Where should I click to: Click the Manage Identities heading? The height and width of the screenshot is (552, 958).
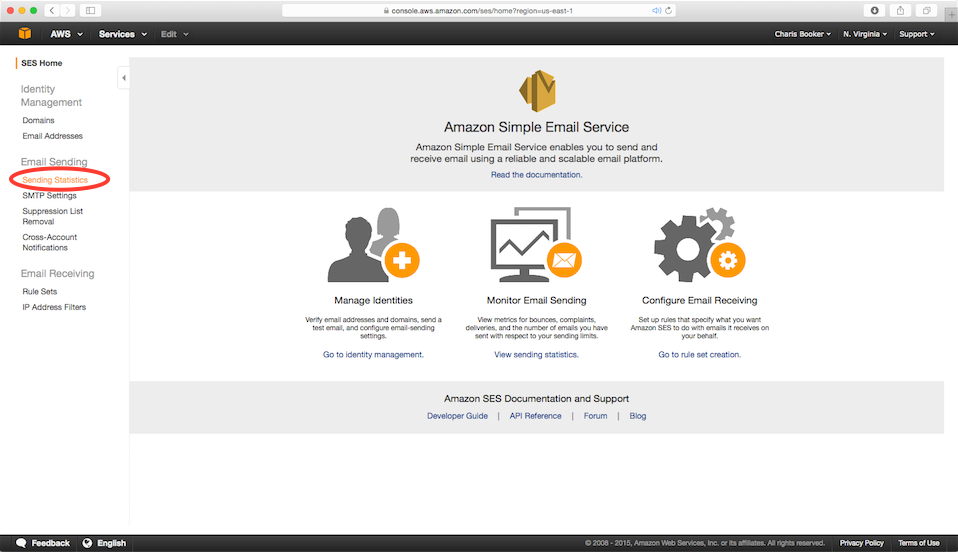point(373,300)
